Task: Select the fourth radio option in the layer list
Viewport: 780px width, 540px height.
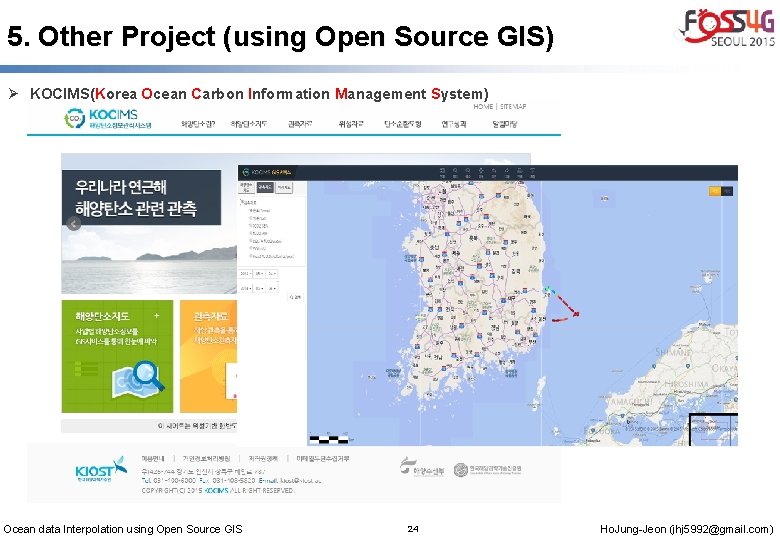Action: tap(251, 233)
